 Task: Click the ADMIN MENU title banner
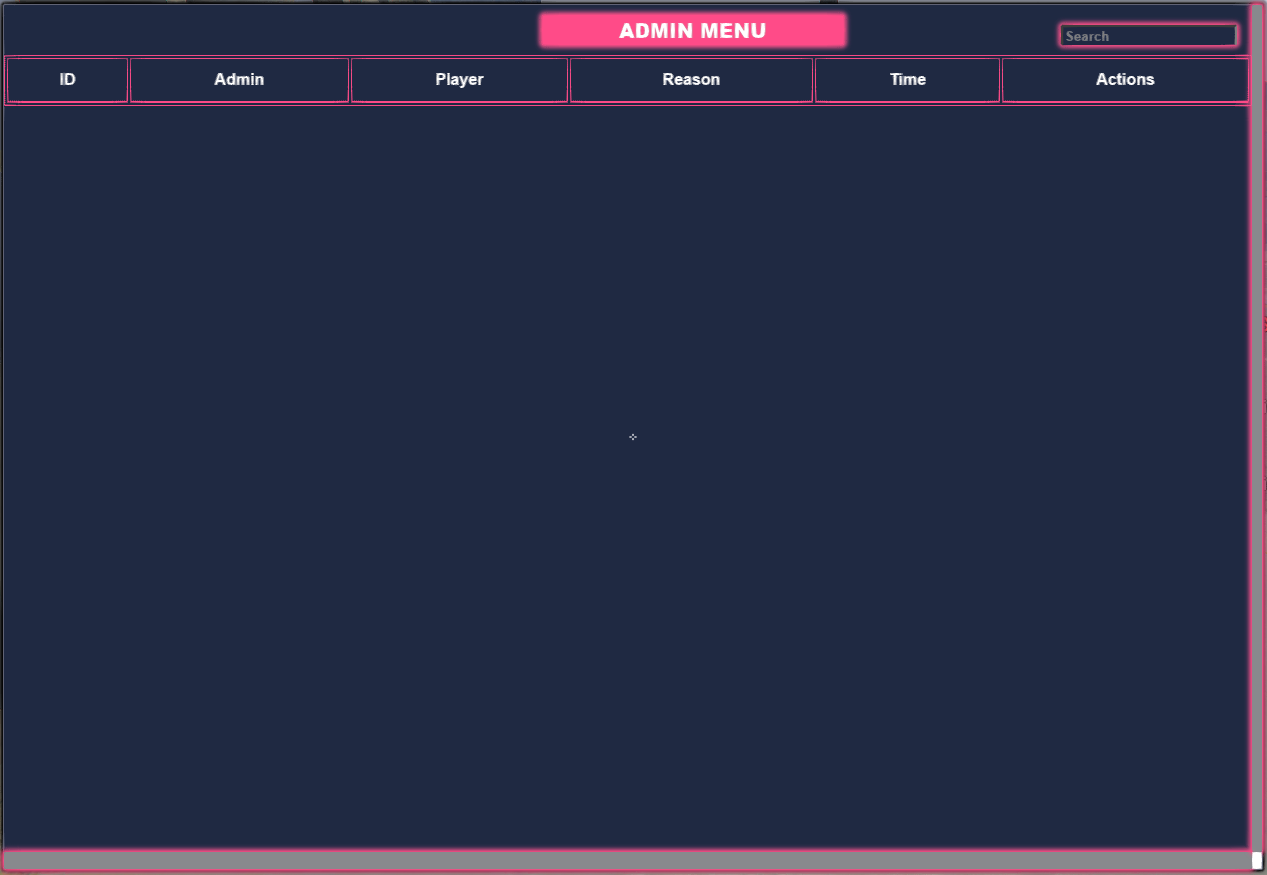[691, 30]
